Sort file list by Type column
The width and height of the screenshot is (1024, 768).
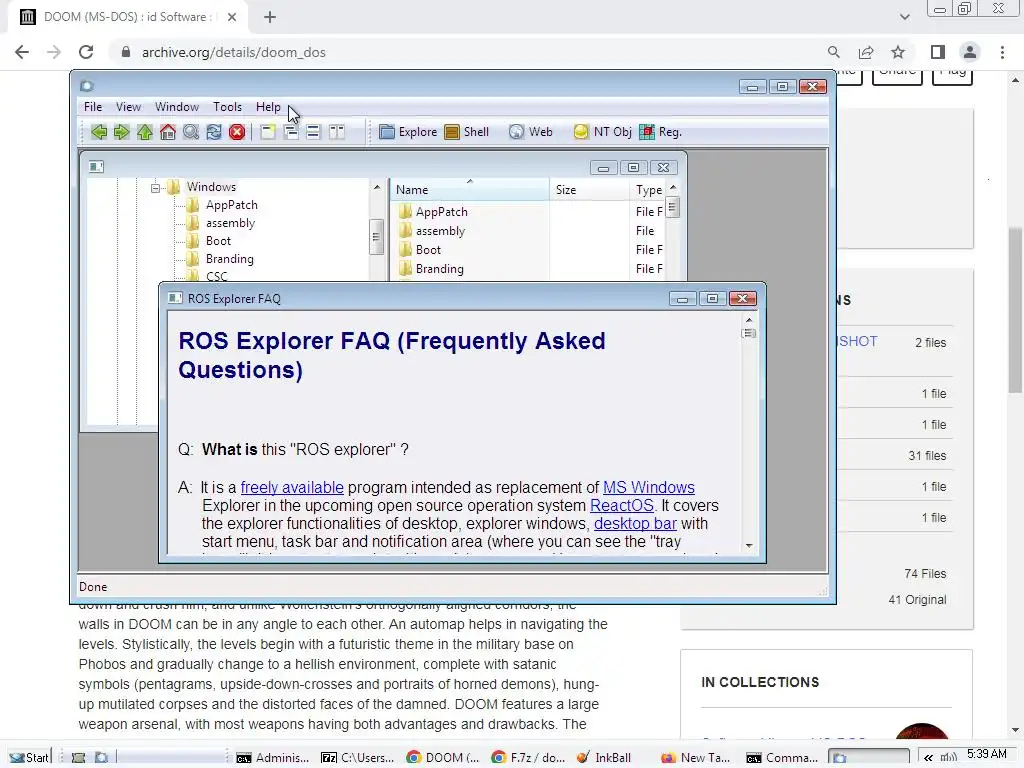[648, 190]
